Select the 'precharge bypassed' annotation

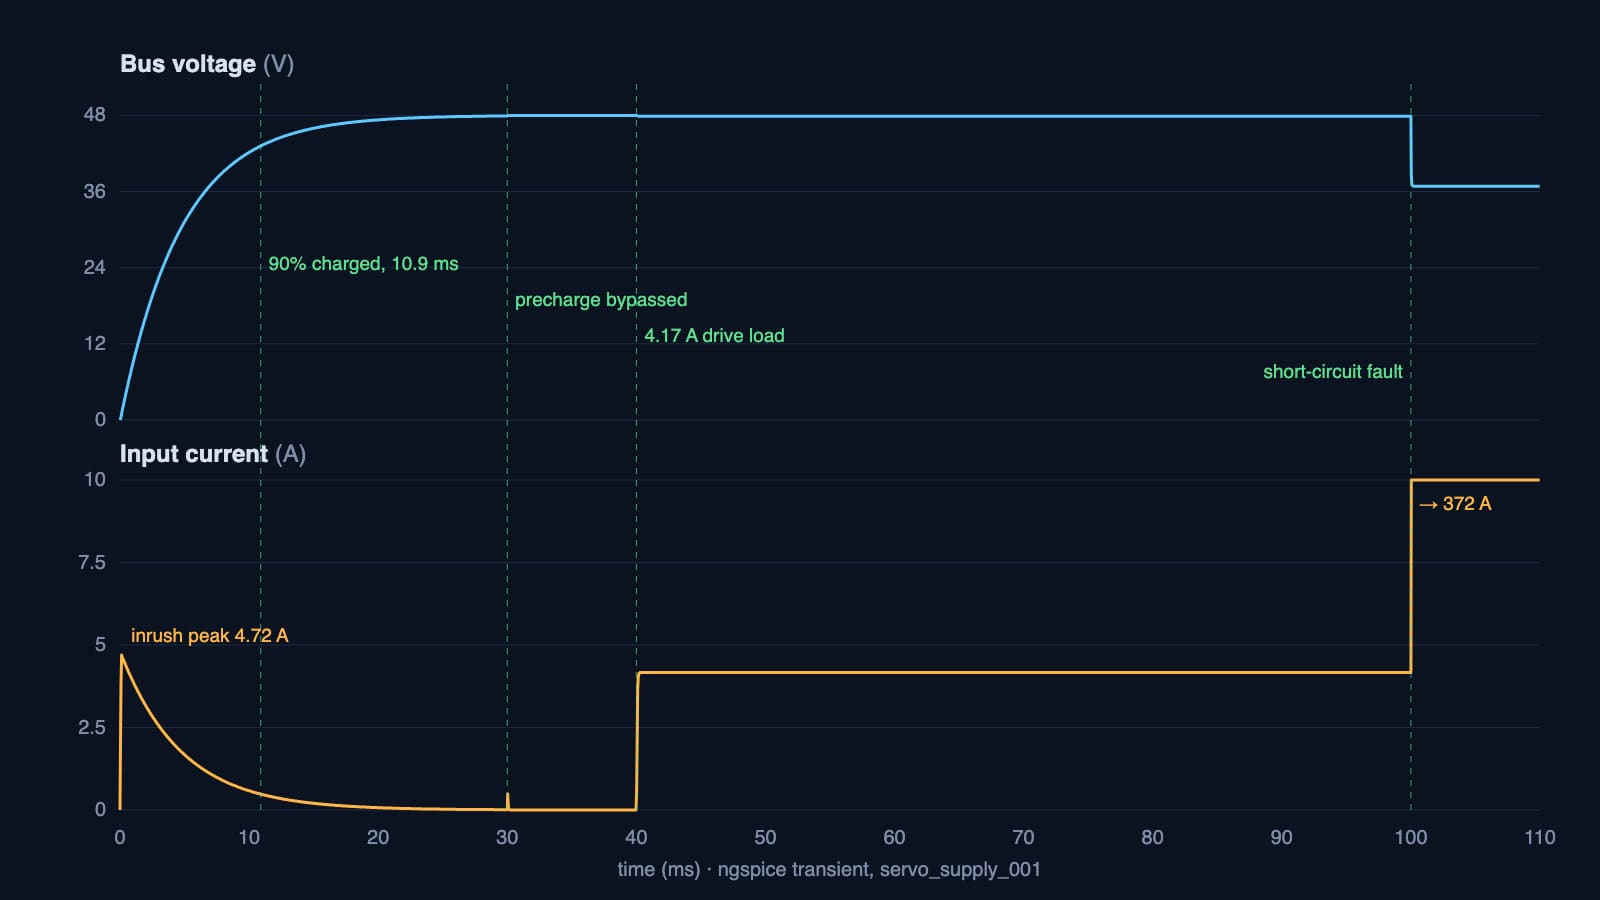[x=601, y=300]
